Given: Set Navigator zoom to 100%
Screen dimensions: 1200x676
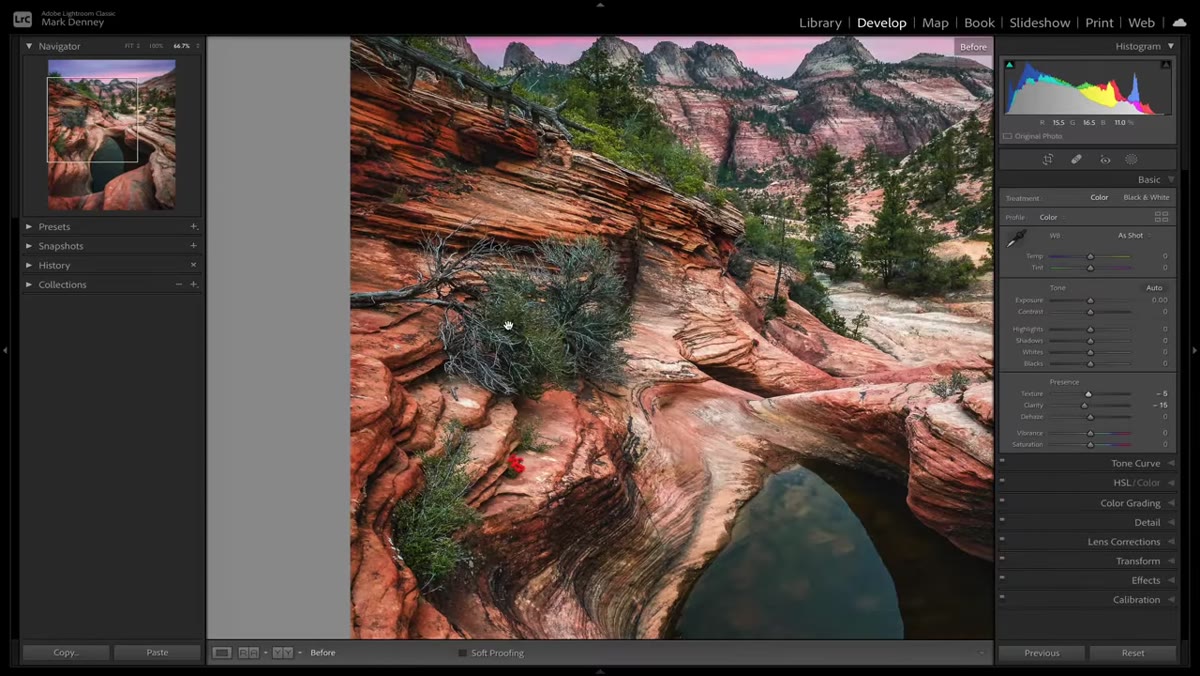Looking at the screenshot, I should tap(156, 46).
